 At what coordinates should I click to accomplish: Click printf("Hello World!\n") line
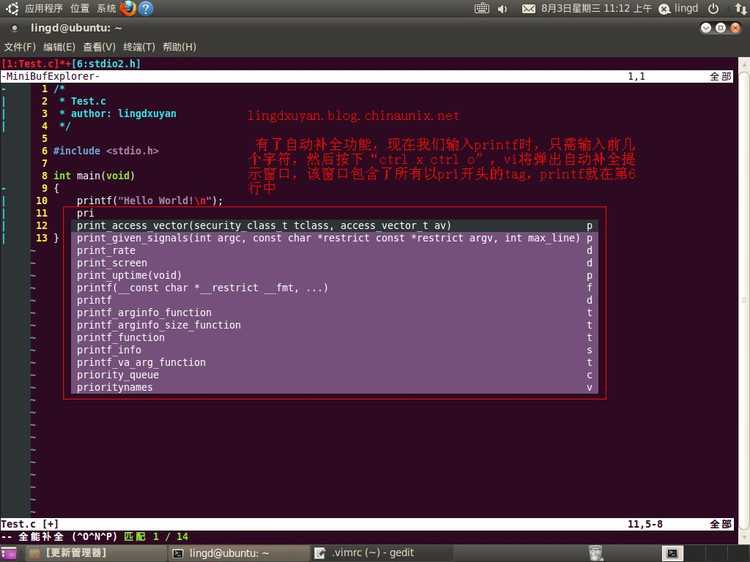pyautogui.click(x=150, y=200)
